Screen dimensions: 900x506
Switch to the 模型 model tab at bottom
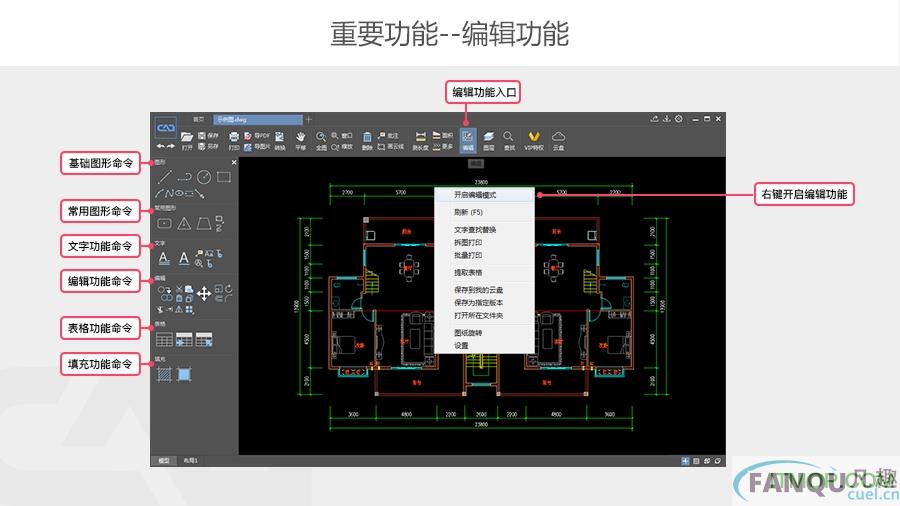tap(164, 461)
